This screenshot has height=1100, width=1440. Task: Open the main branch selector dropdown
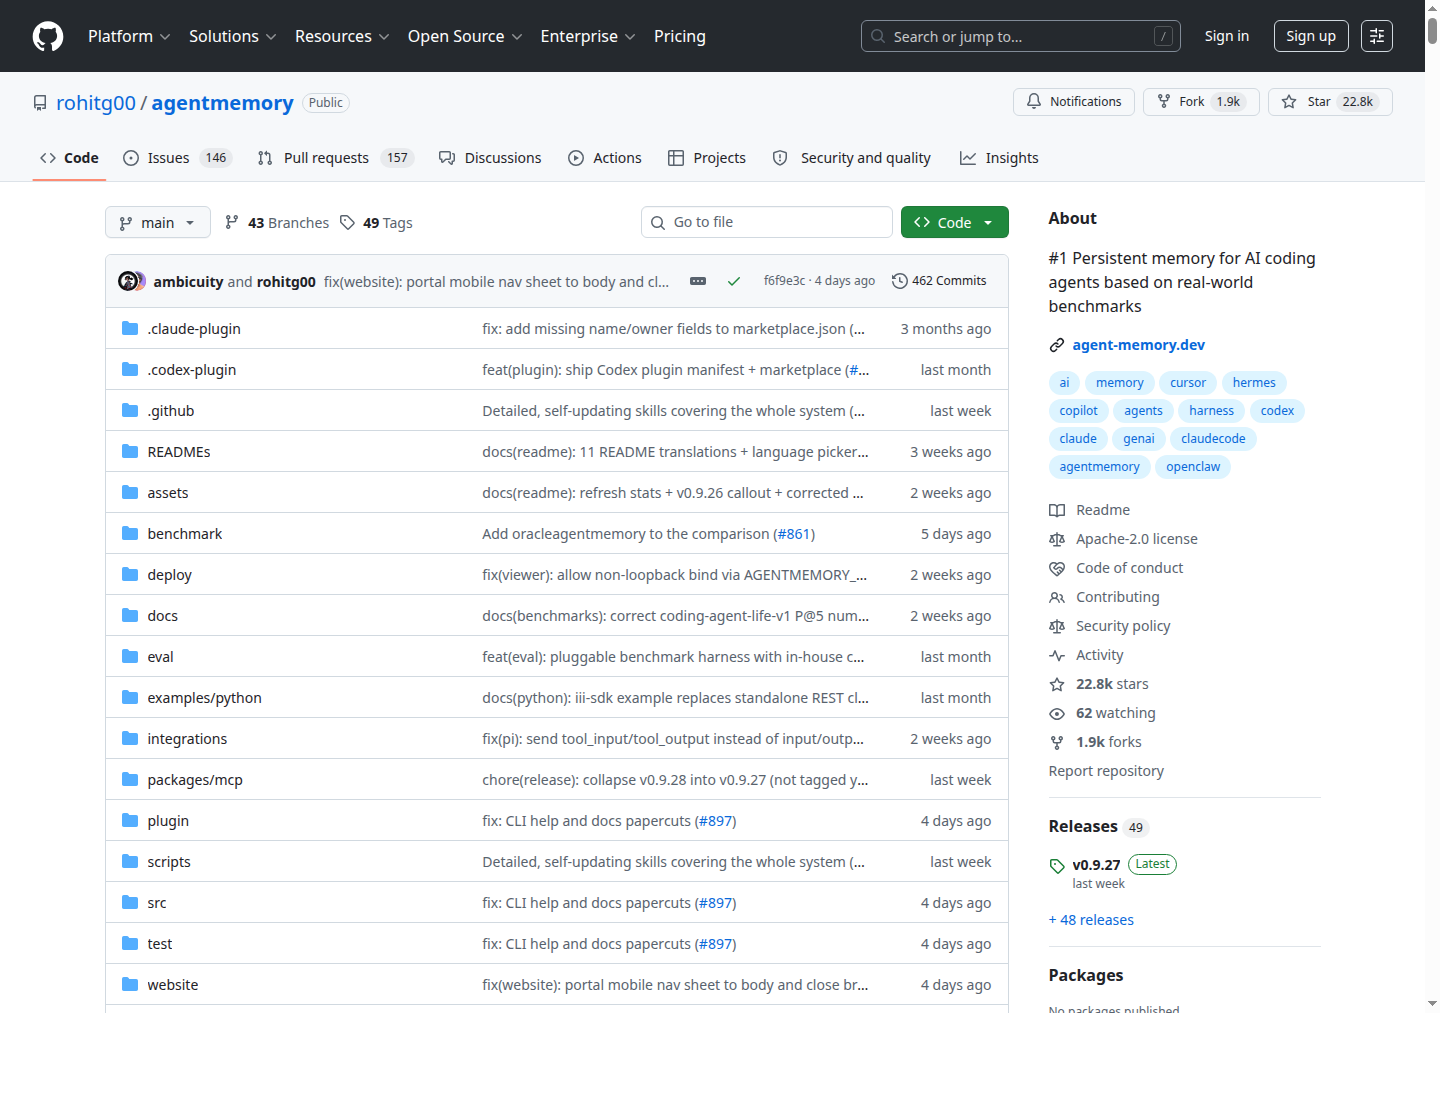coord(158,222)
